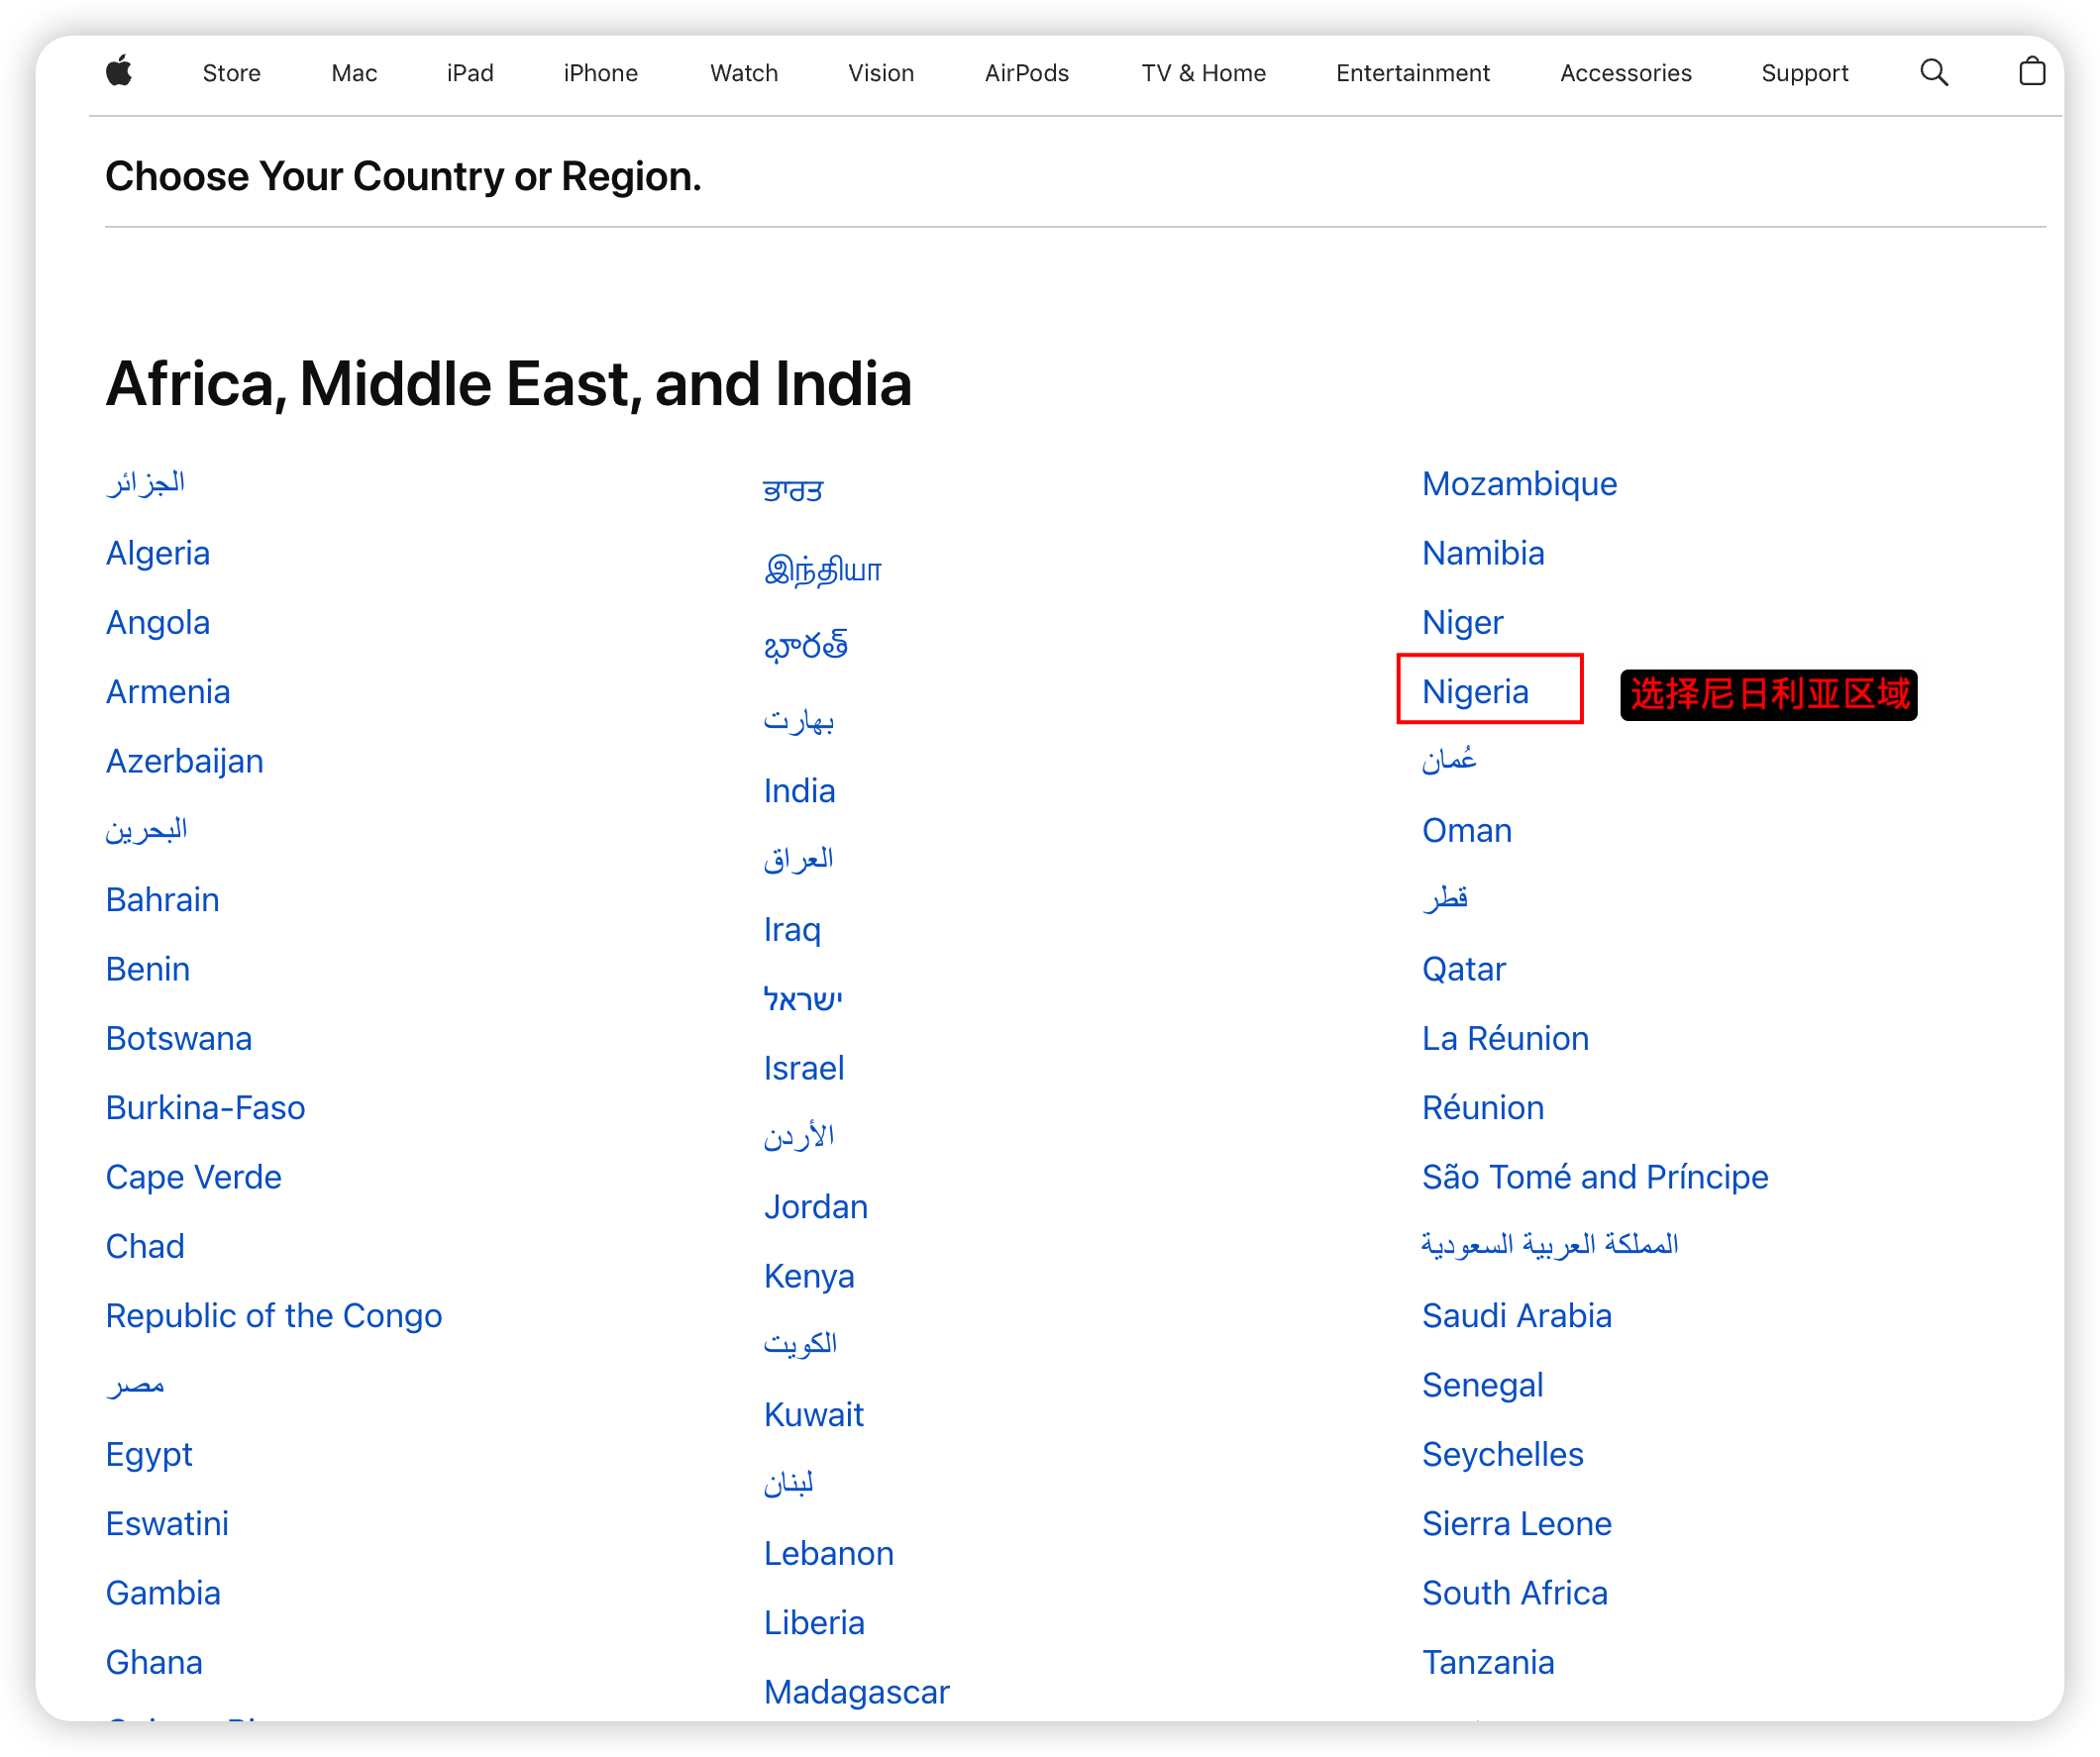Screen dimensions: 2100x1757
Task: Open the Watch menu item
Action: point(743,73)
